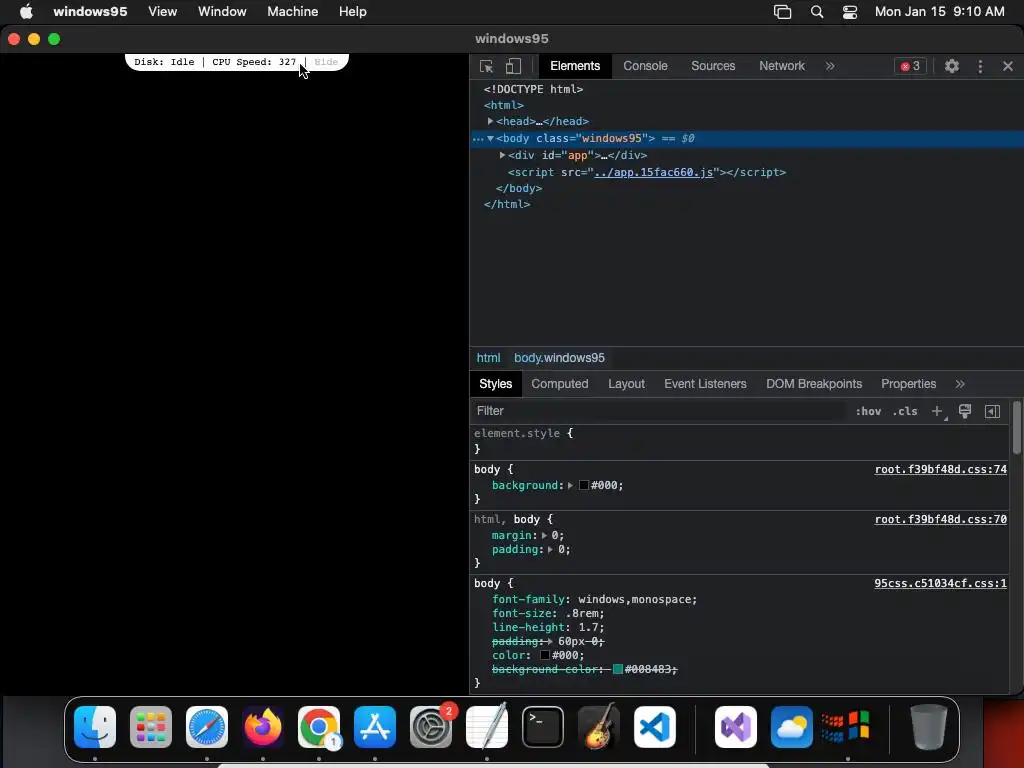The image size is (1024, 768).
Task: Open Visual Studio Code from Dock
Action: point(654,727)
